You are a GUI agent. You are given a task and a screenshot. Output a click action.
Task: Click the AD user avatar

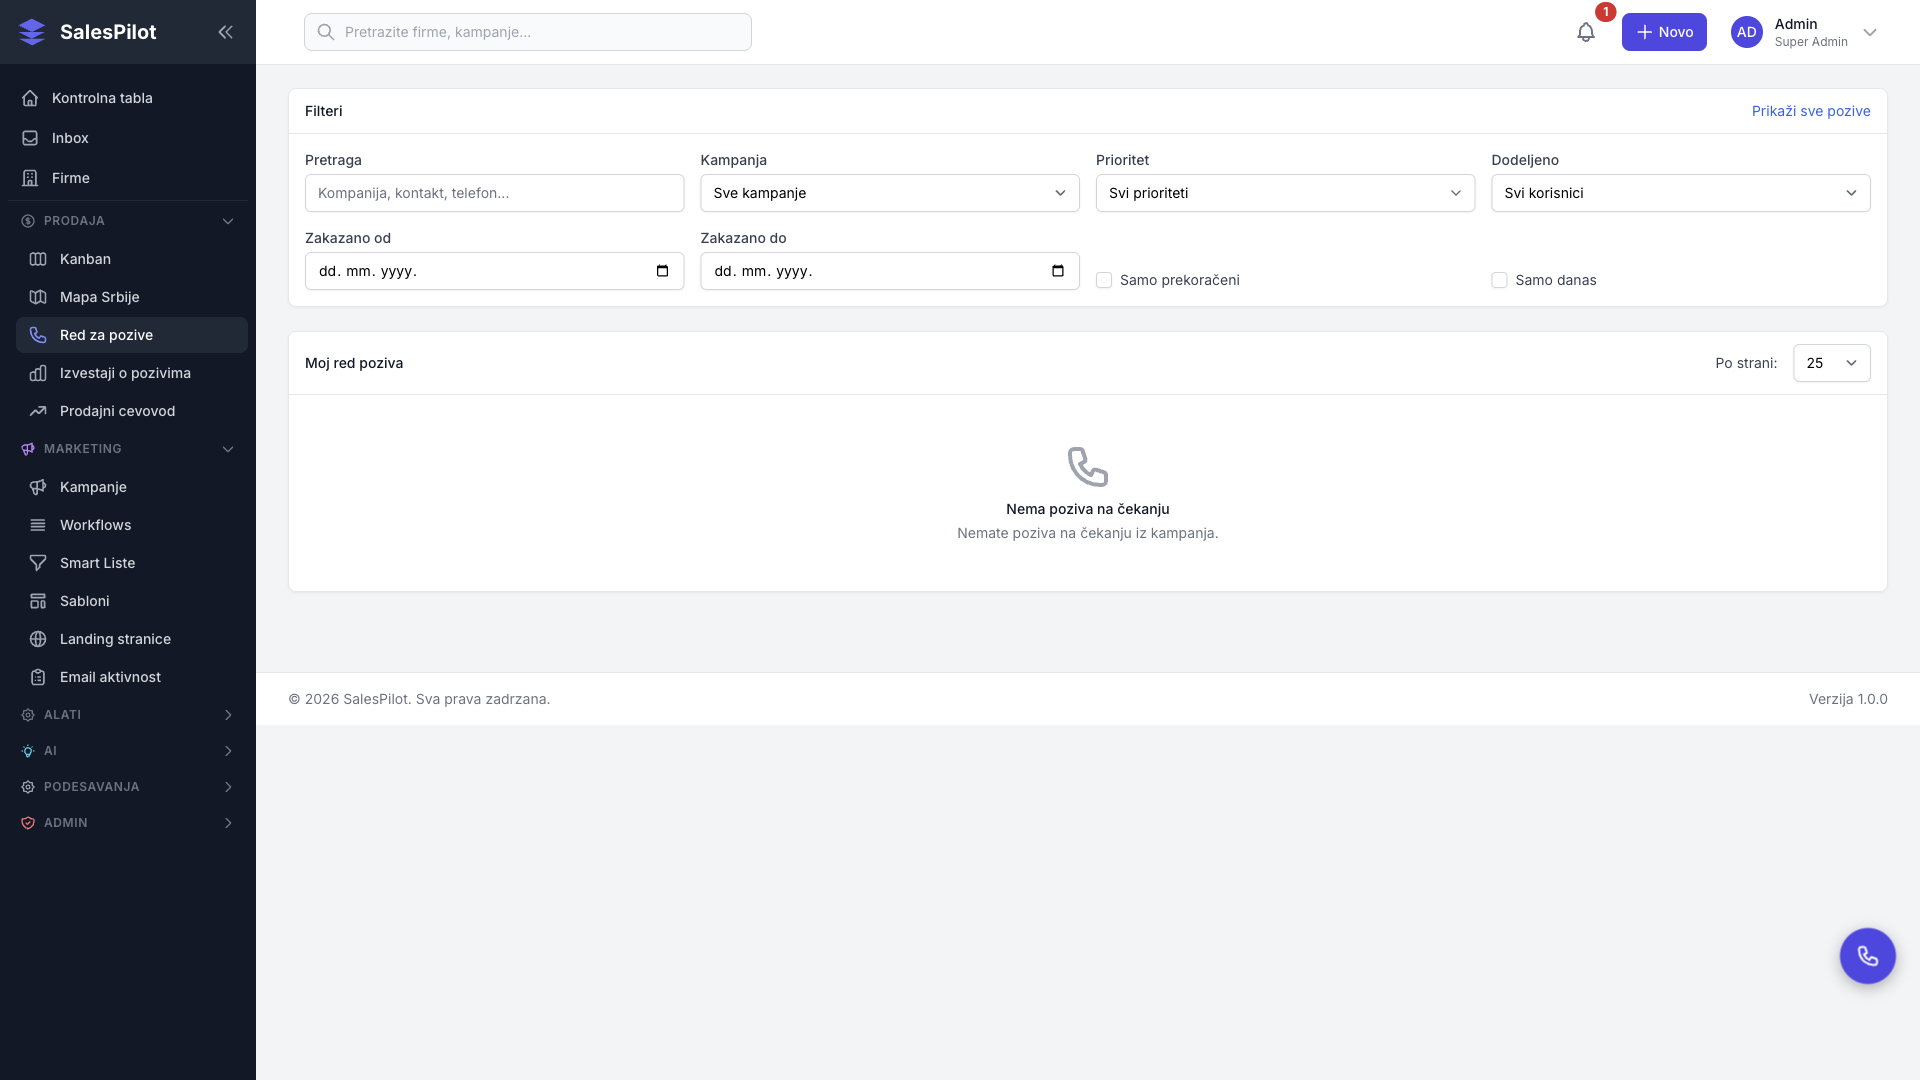coord(1746,32)
